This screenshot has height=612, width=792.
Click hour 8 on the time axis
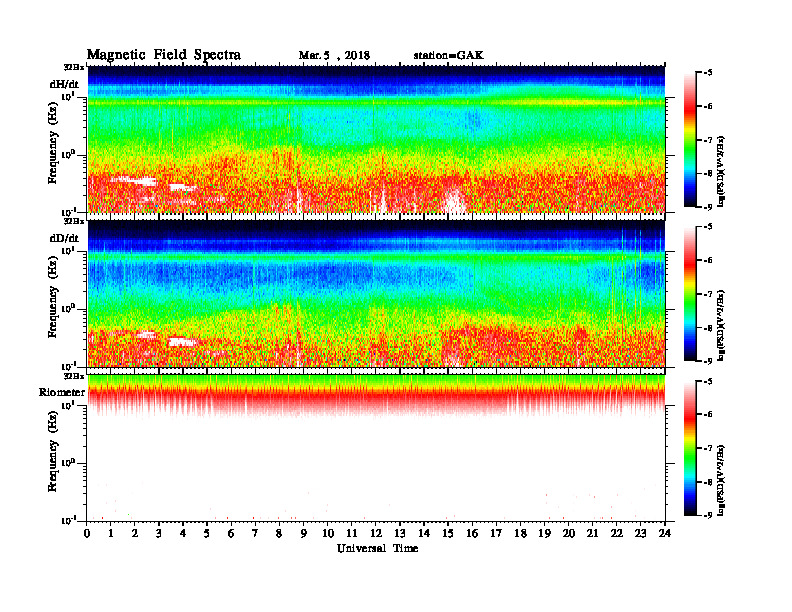pos(279,534)
